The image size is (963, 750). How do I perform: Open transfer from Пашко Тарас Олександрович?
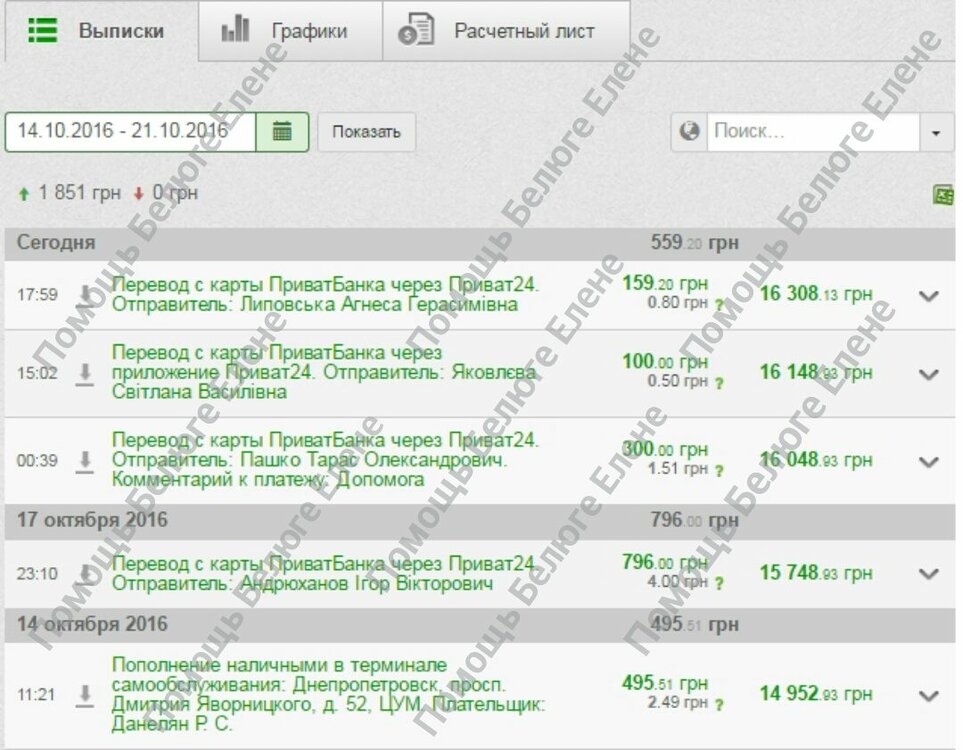(x=326, y=460)
